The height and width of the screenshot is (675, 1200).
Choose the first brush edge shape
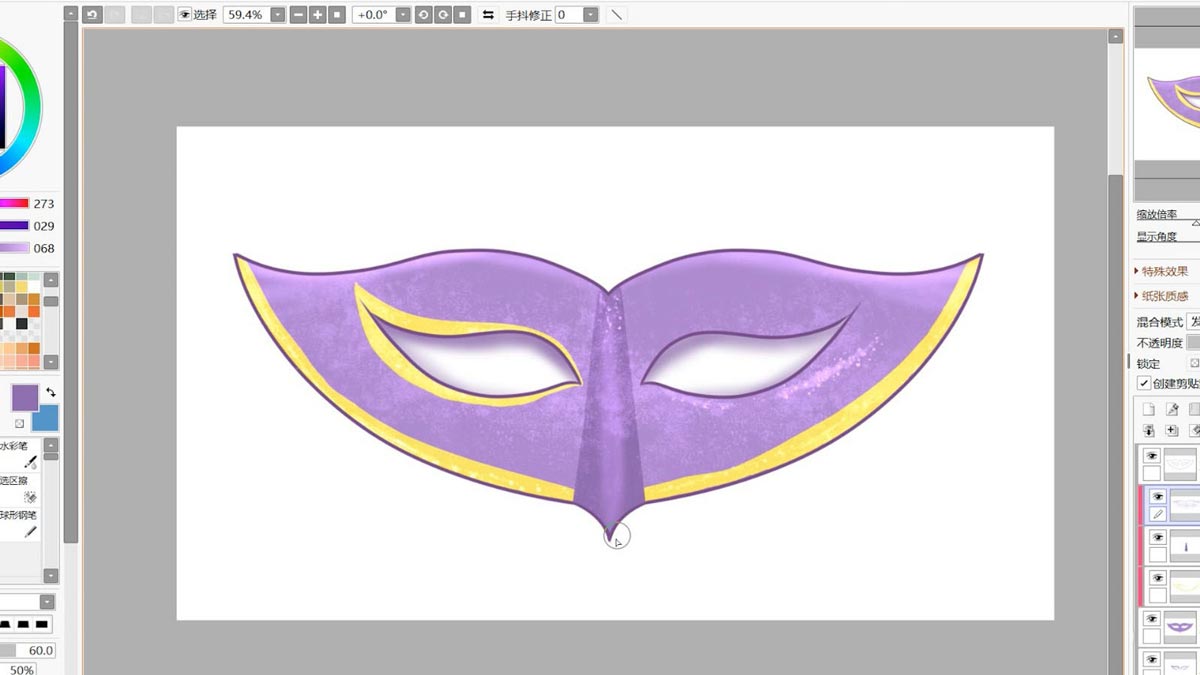[x=3, y=624]
